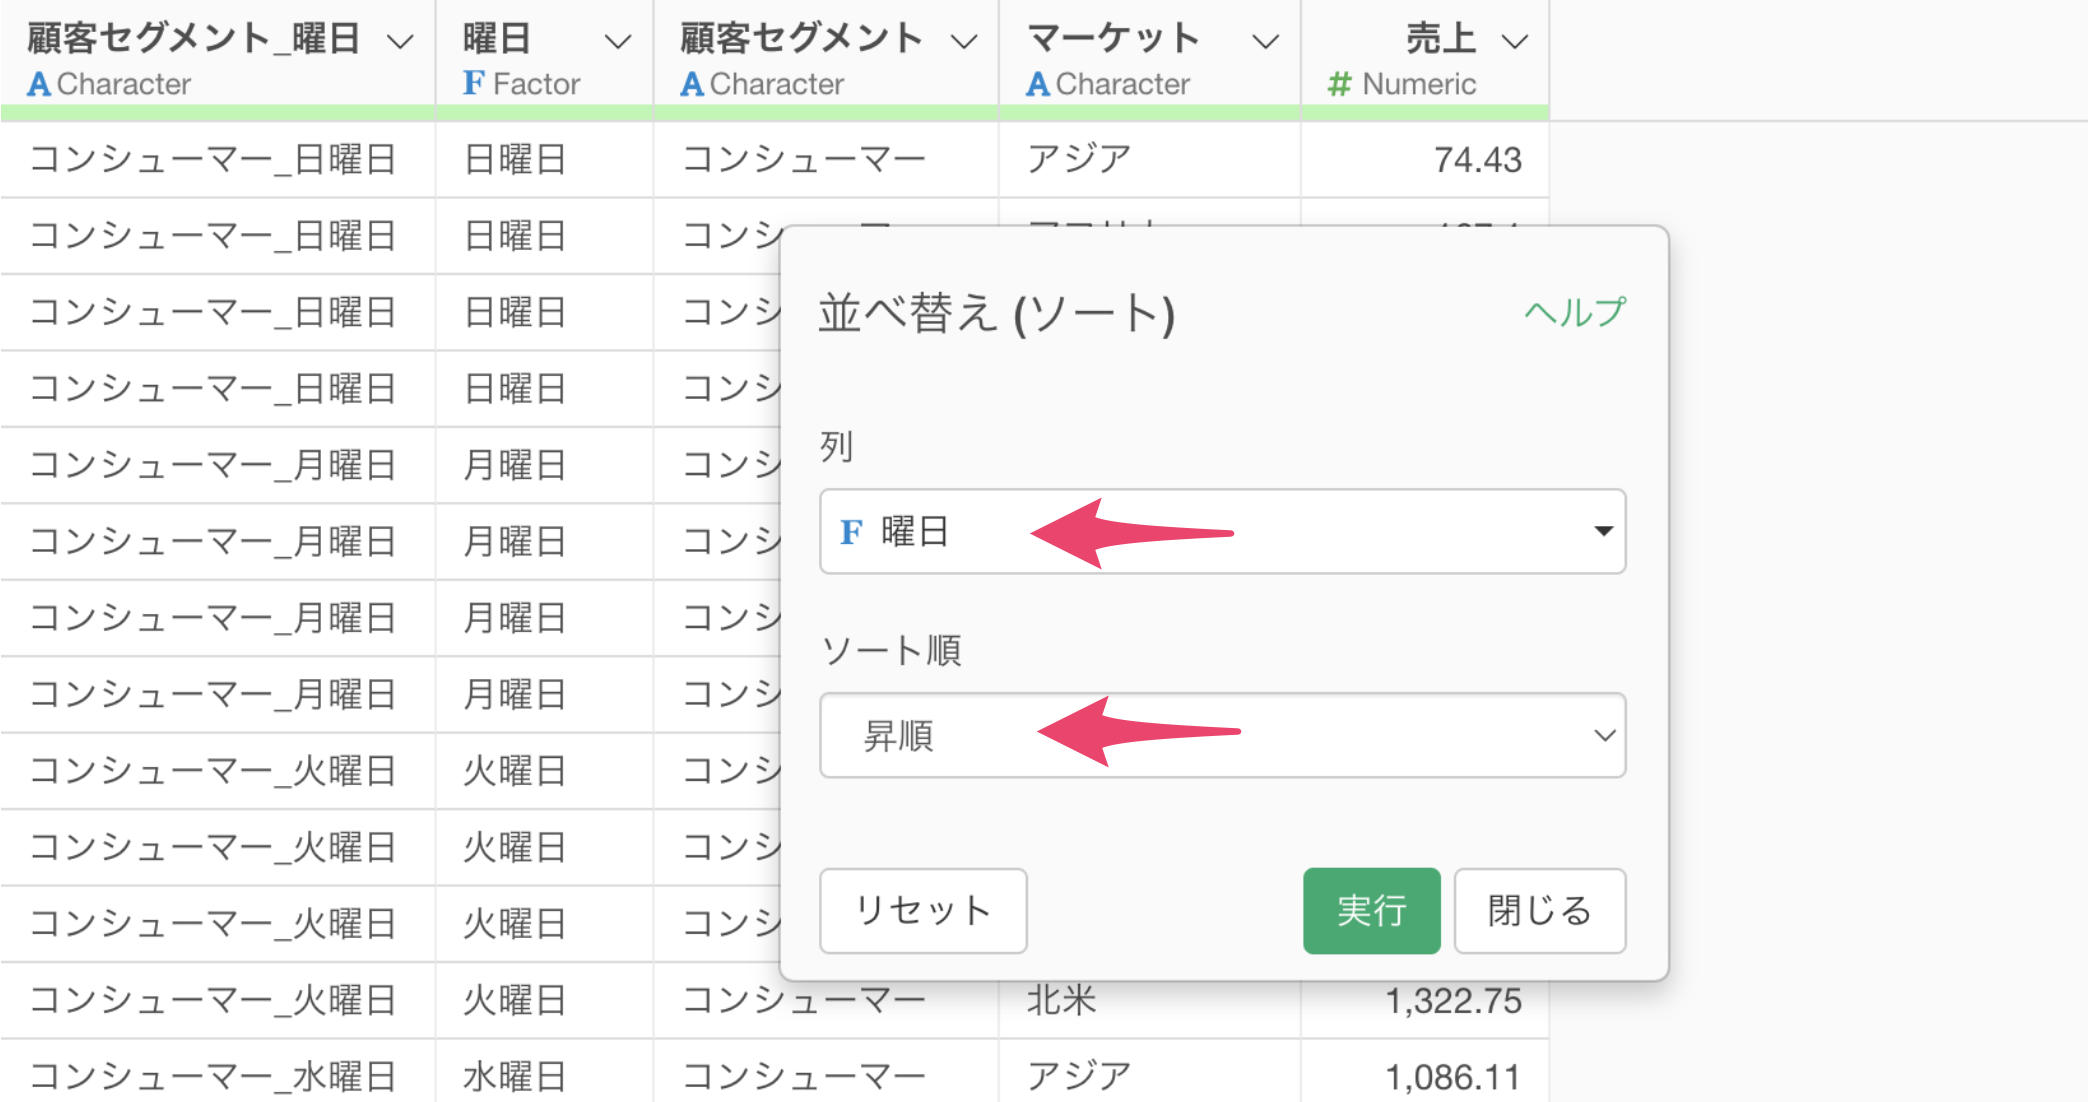Open the 列 dropdown showing 曜日
Image resolution: width=2088 pixels, height=1102 pixels.
point(1222,531)
